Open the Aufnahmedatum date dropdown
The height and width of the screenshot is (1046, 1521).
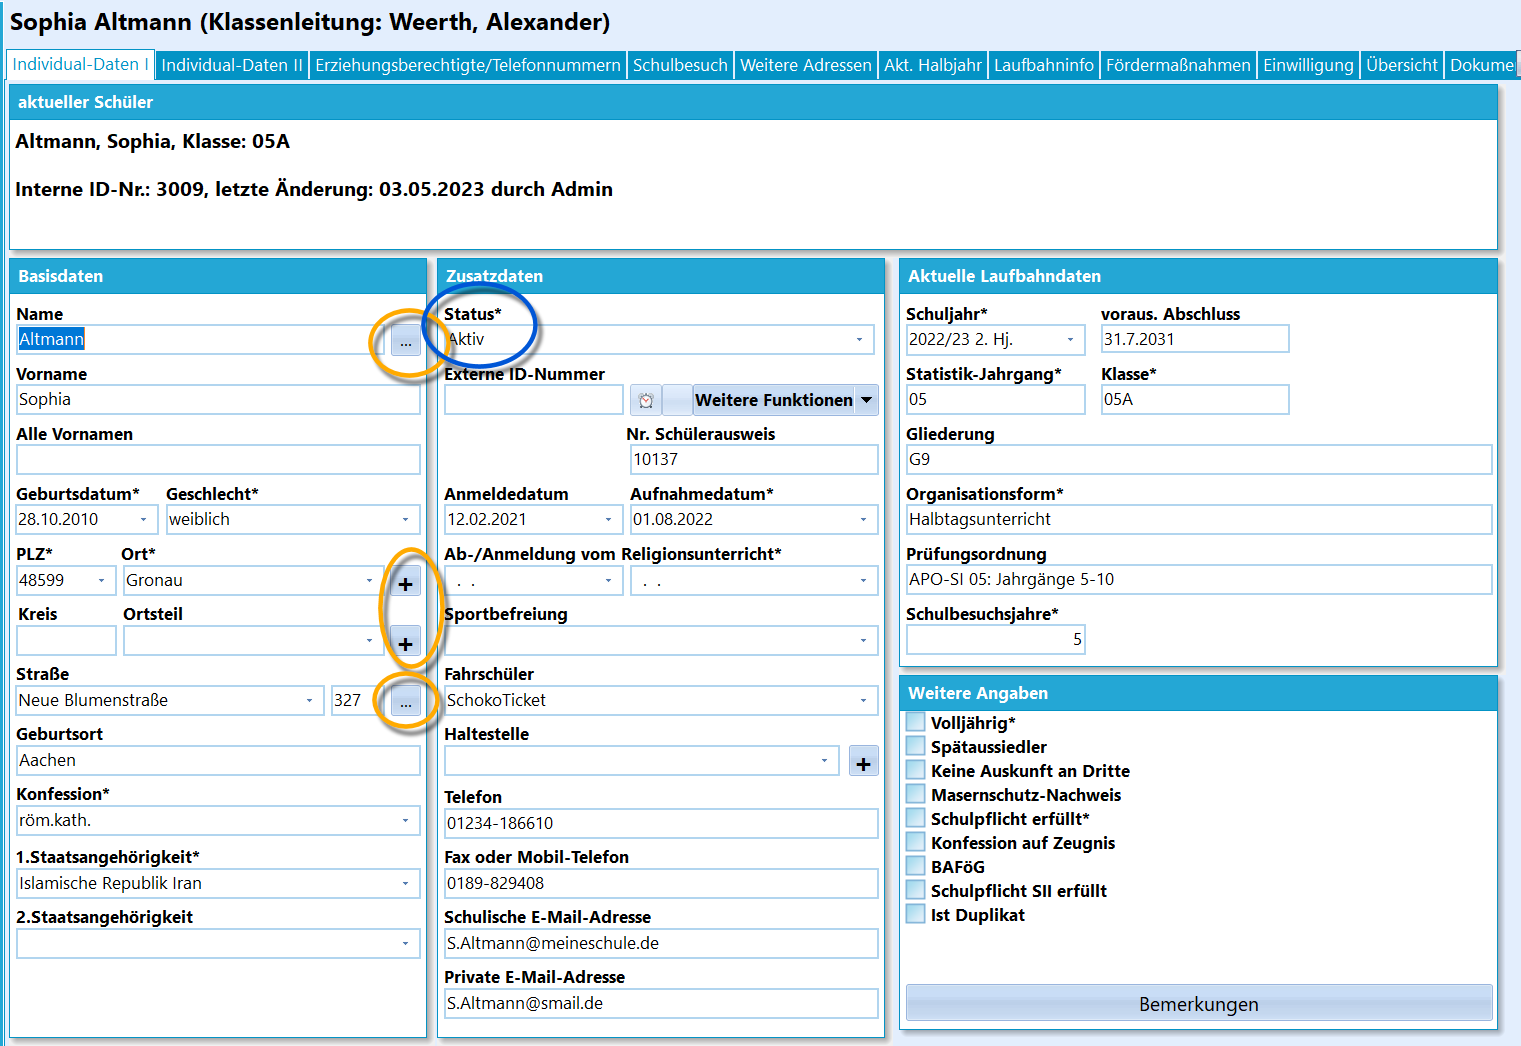(863, 520)
